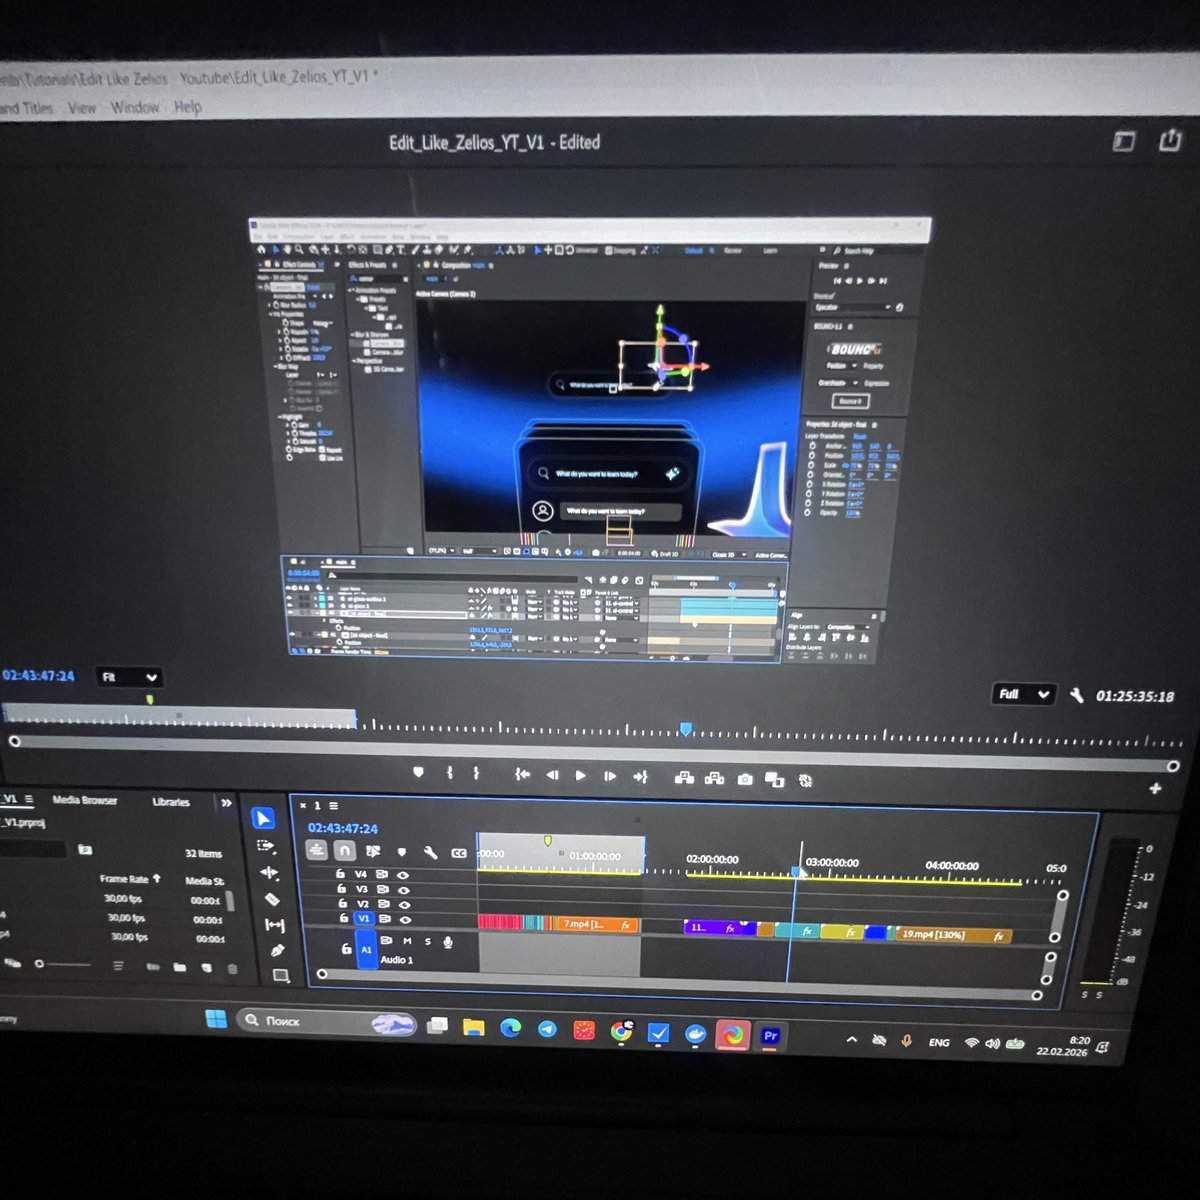Select the Razor tool in Premiere's tool panel
The image size is (1200, 1200).
coord(273,897)
